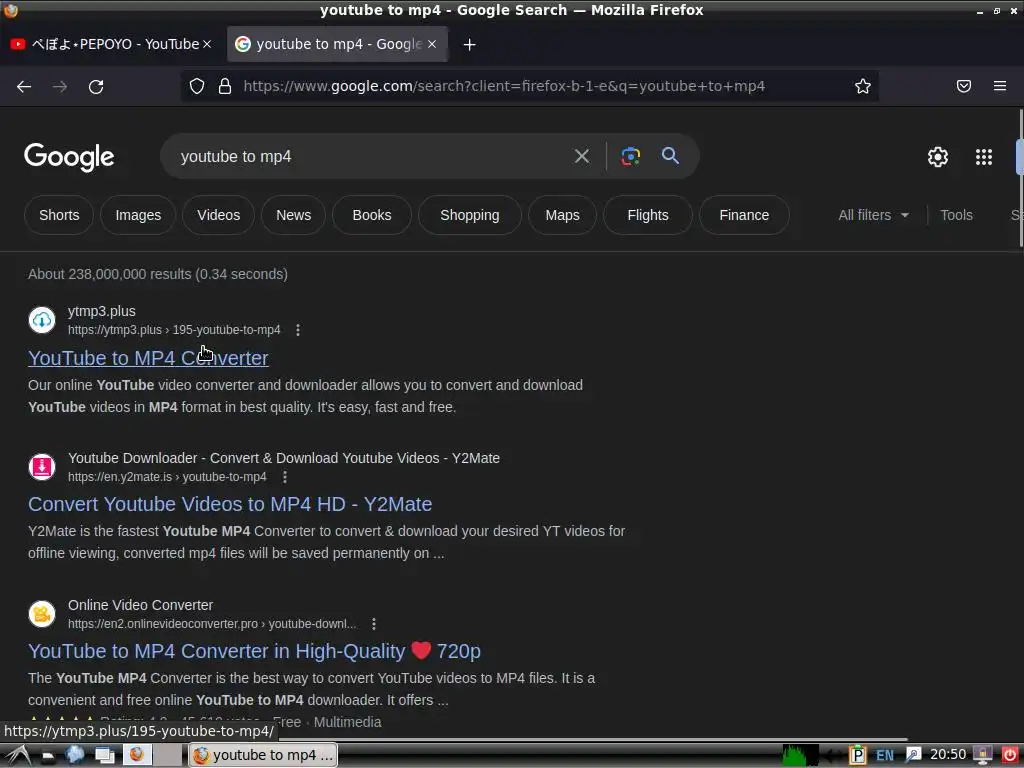Close the youtube to mp4 Google tab
This screenshot has width=1024, height=768.
432,44
